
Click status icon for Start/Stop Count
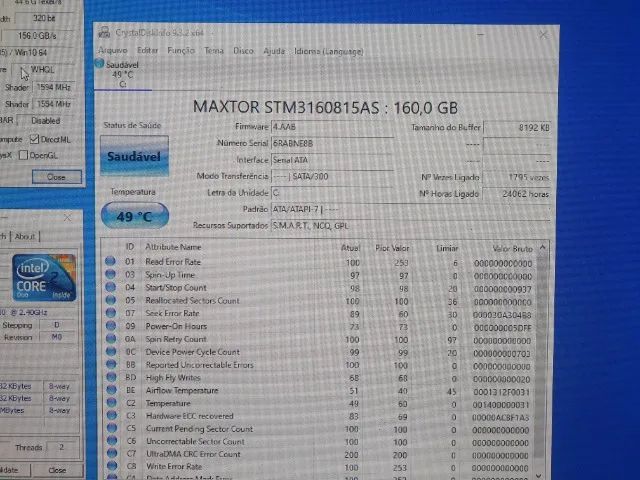[110, 287]
